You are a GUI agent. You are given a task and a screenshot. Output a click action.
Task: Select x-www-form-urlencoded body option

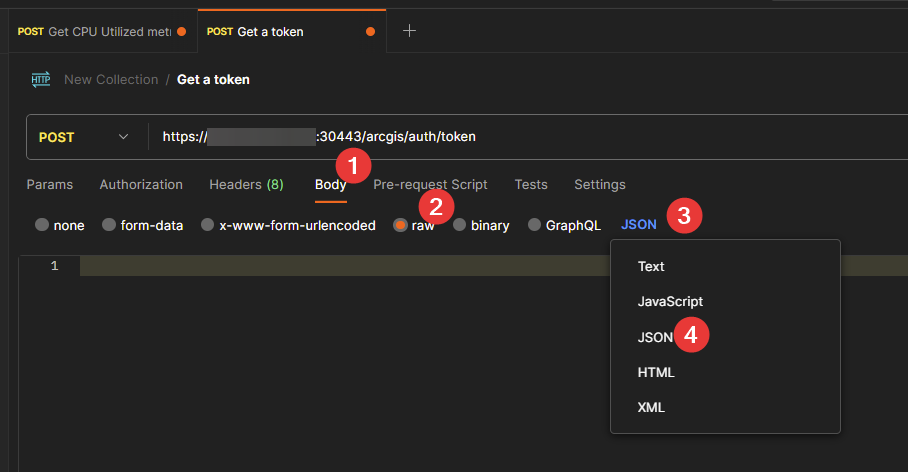[208, 225]
